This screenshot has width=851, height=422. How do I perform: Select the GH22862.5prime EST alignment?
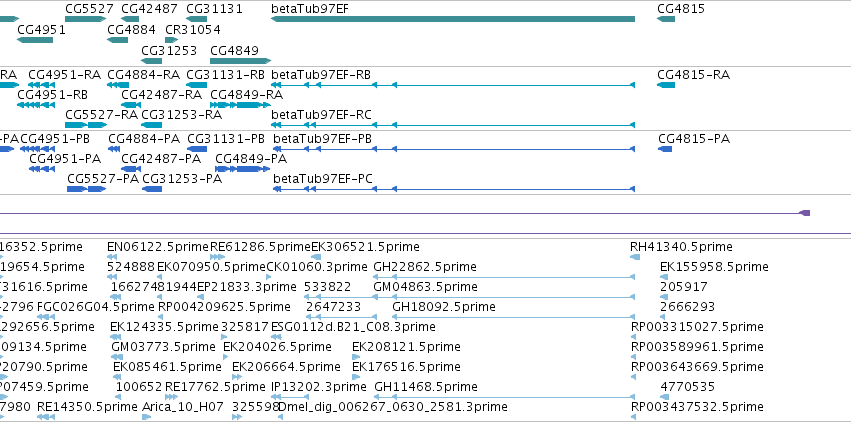point(504,277)
